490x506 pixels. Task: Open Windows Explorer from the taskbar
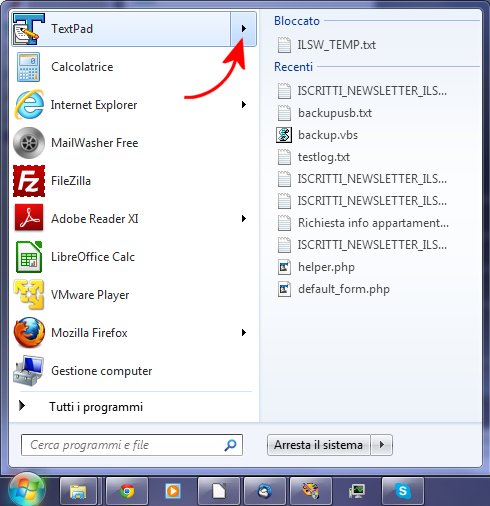tap(78, 491)
